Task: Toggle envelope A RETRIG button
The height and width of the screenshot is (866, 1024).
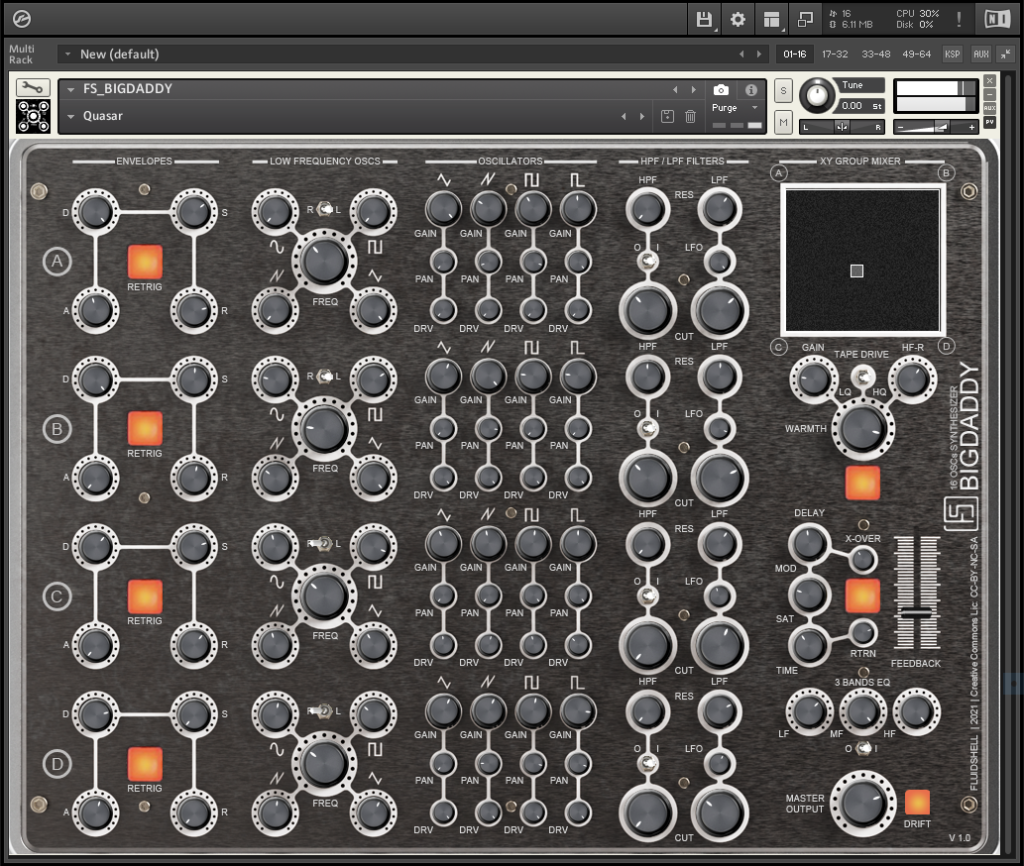Action: point(144,262)
